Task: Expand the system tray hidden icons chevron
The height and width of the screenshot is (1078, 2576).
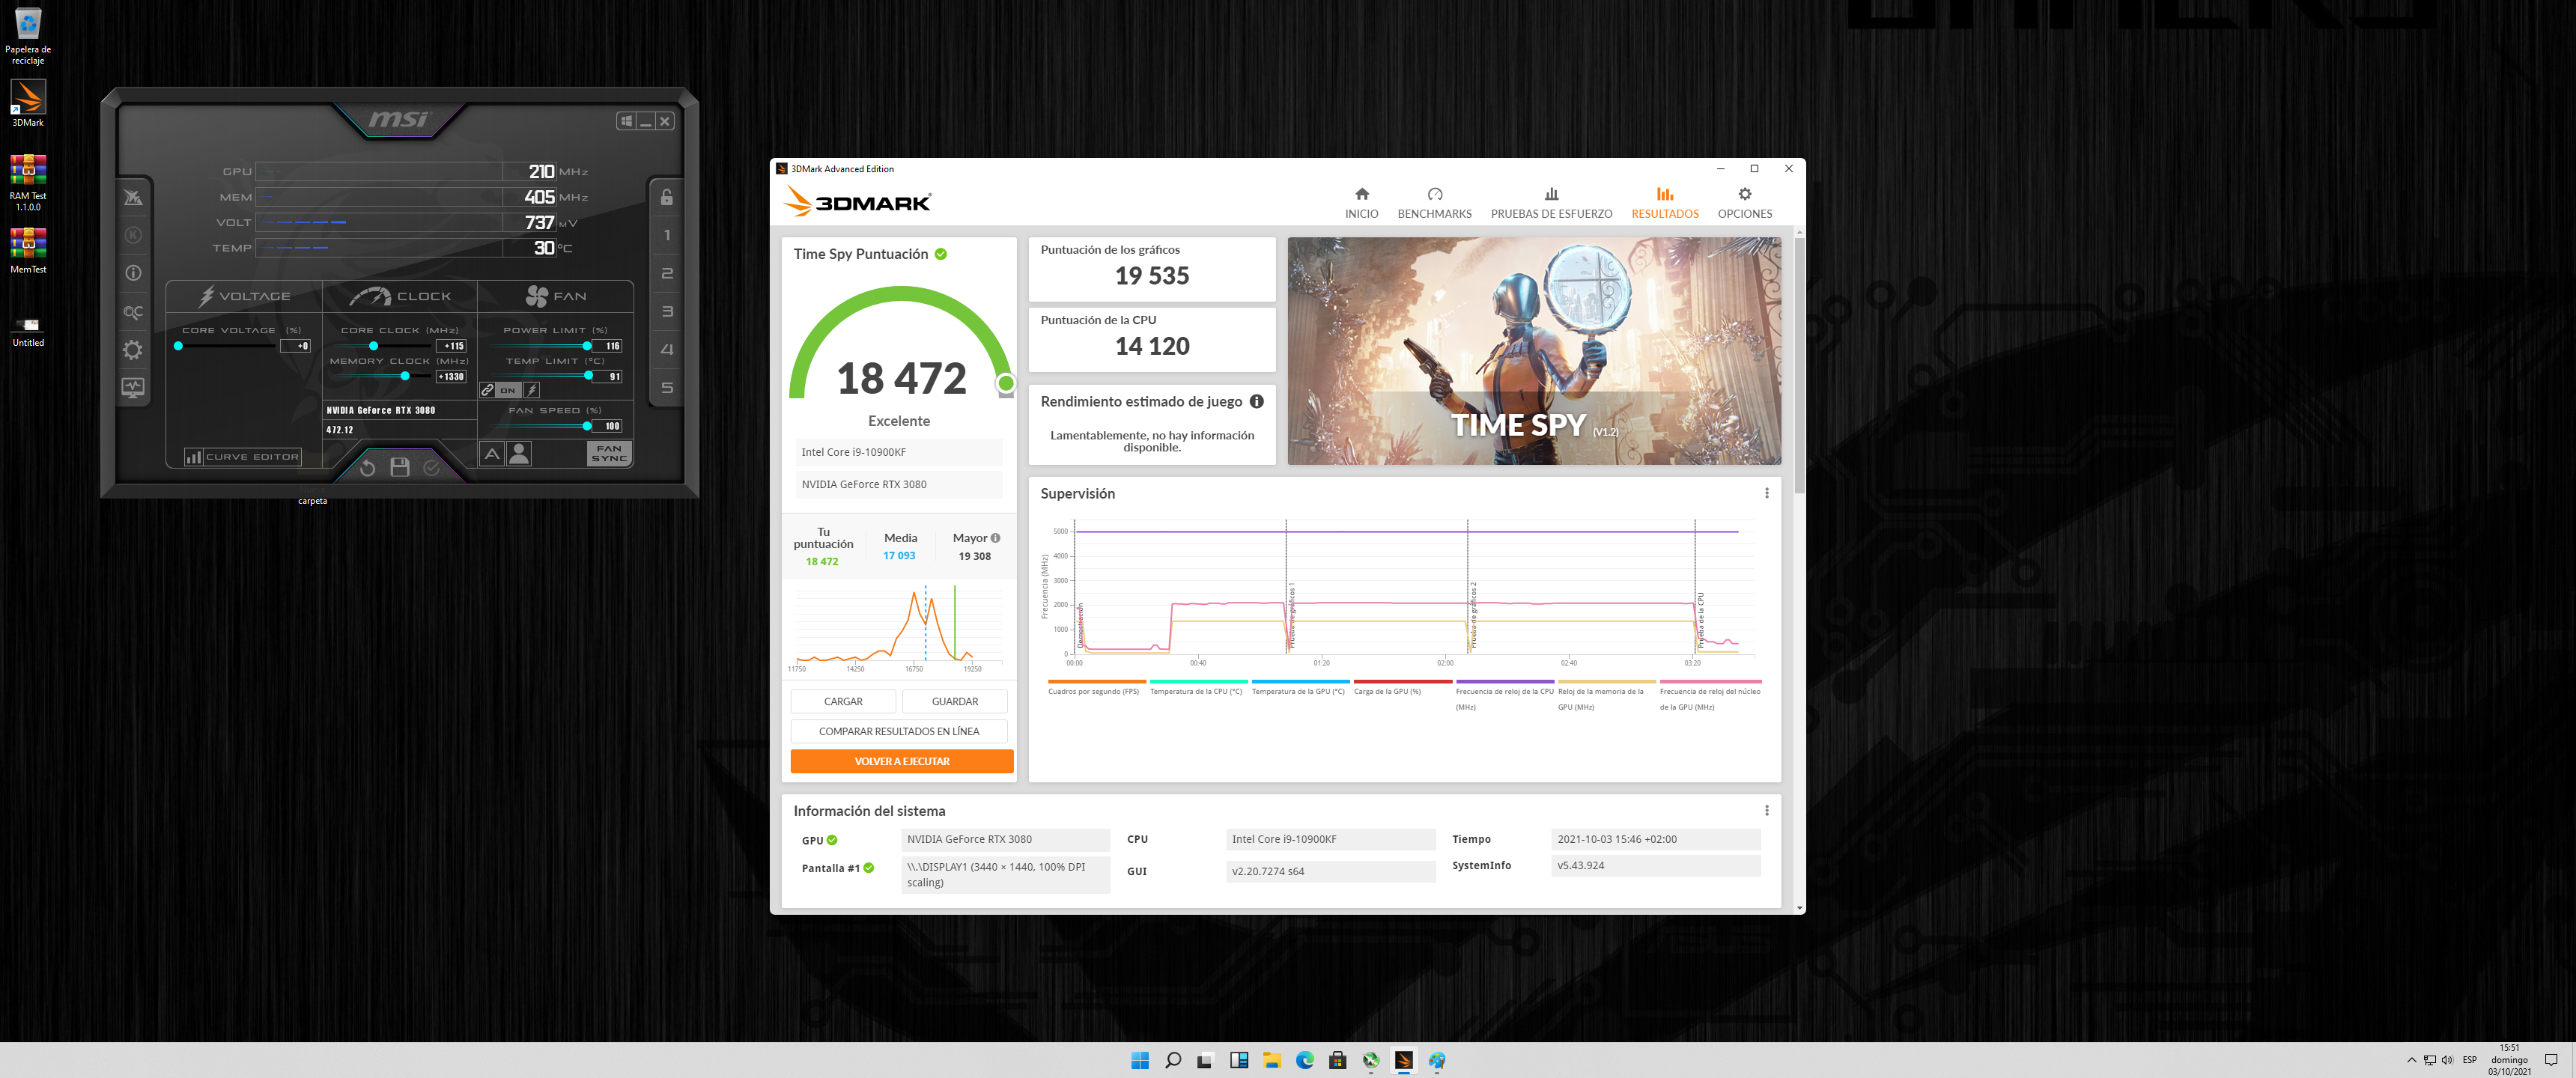Action: tap(2411, 1060)
